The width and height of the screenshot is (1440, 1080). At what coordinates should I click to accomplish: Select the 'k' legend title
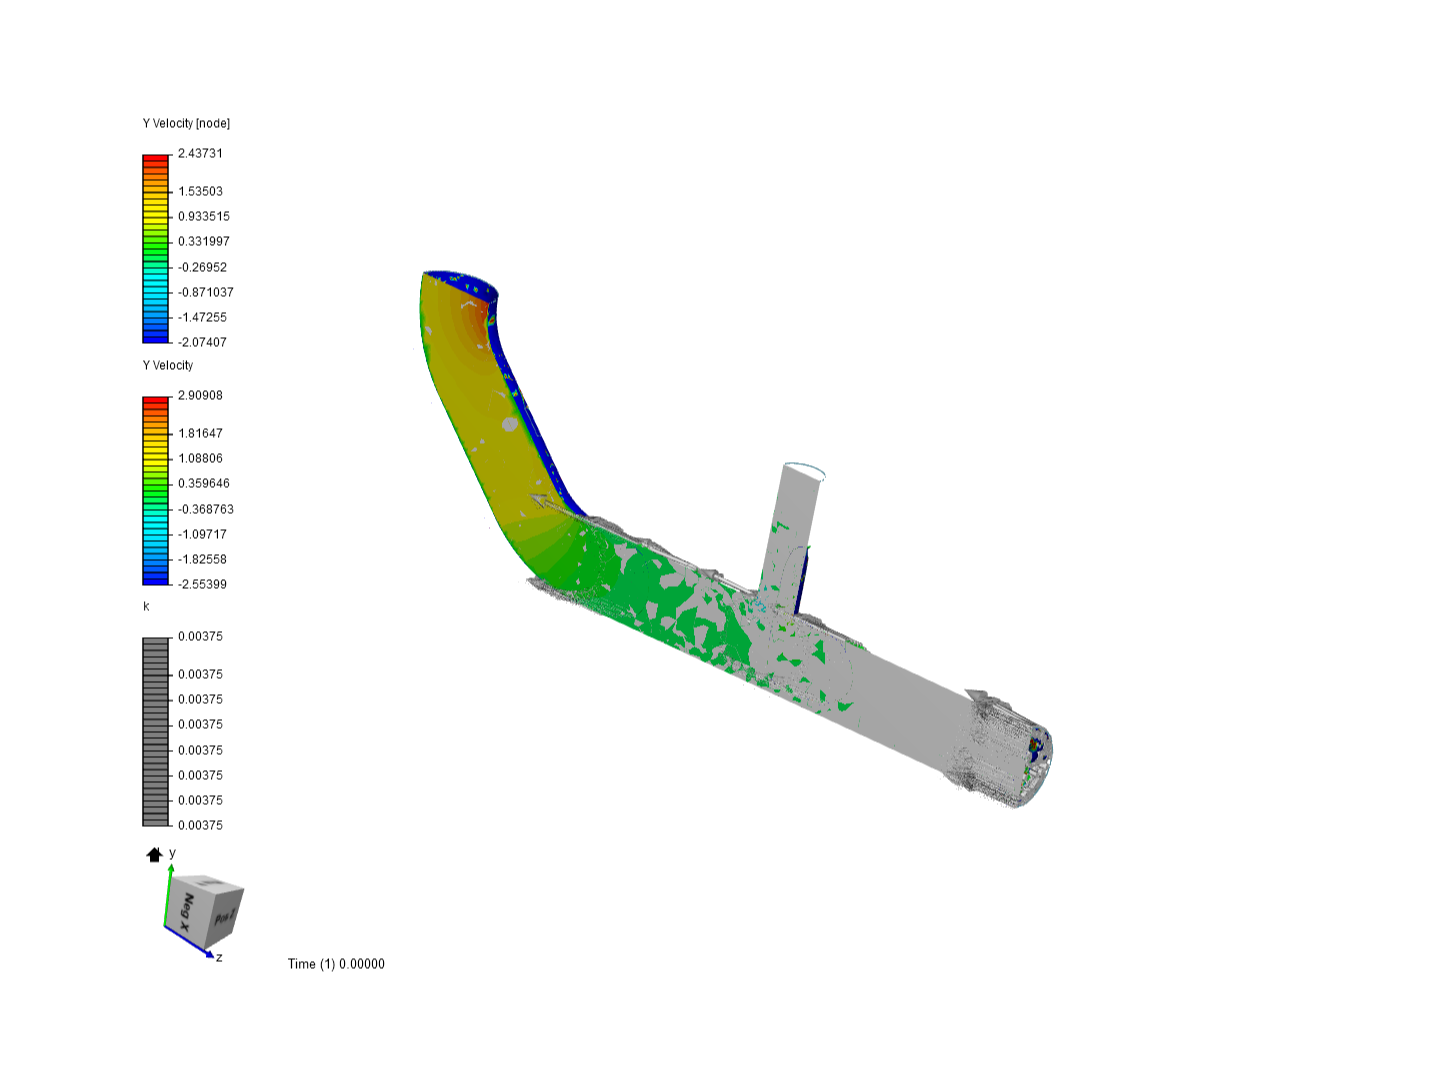(146, 607)
